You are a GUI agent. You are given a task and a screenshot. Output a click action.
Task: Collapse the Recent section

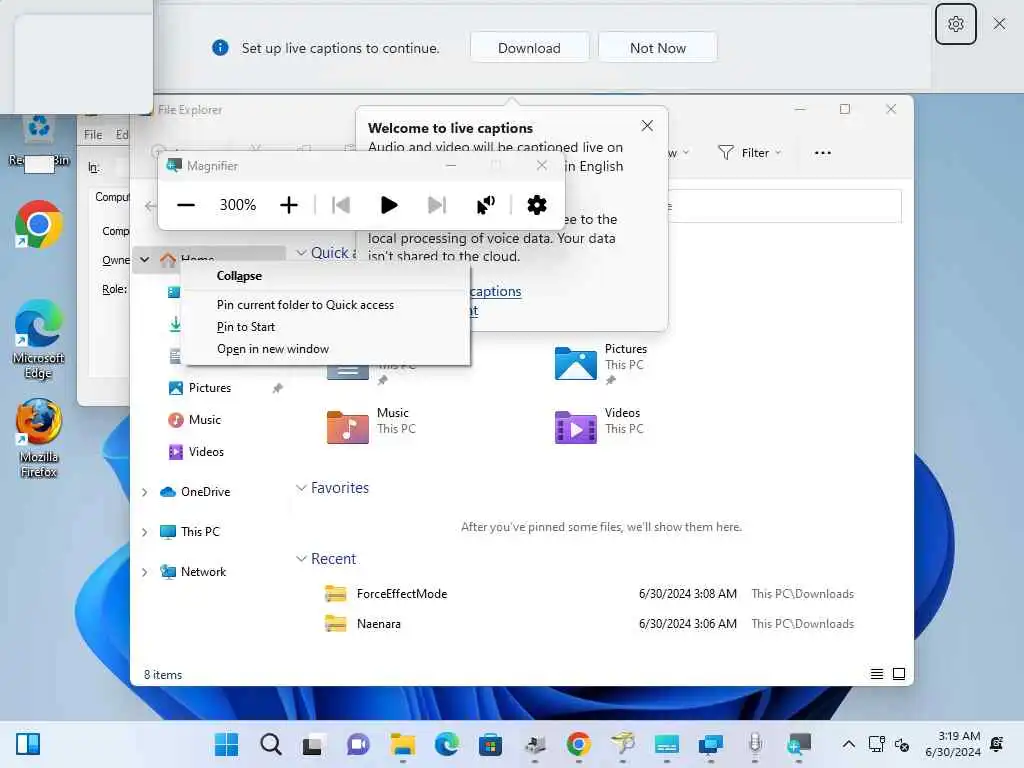[x=301, y=559]
